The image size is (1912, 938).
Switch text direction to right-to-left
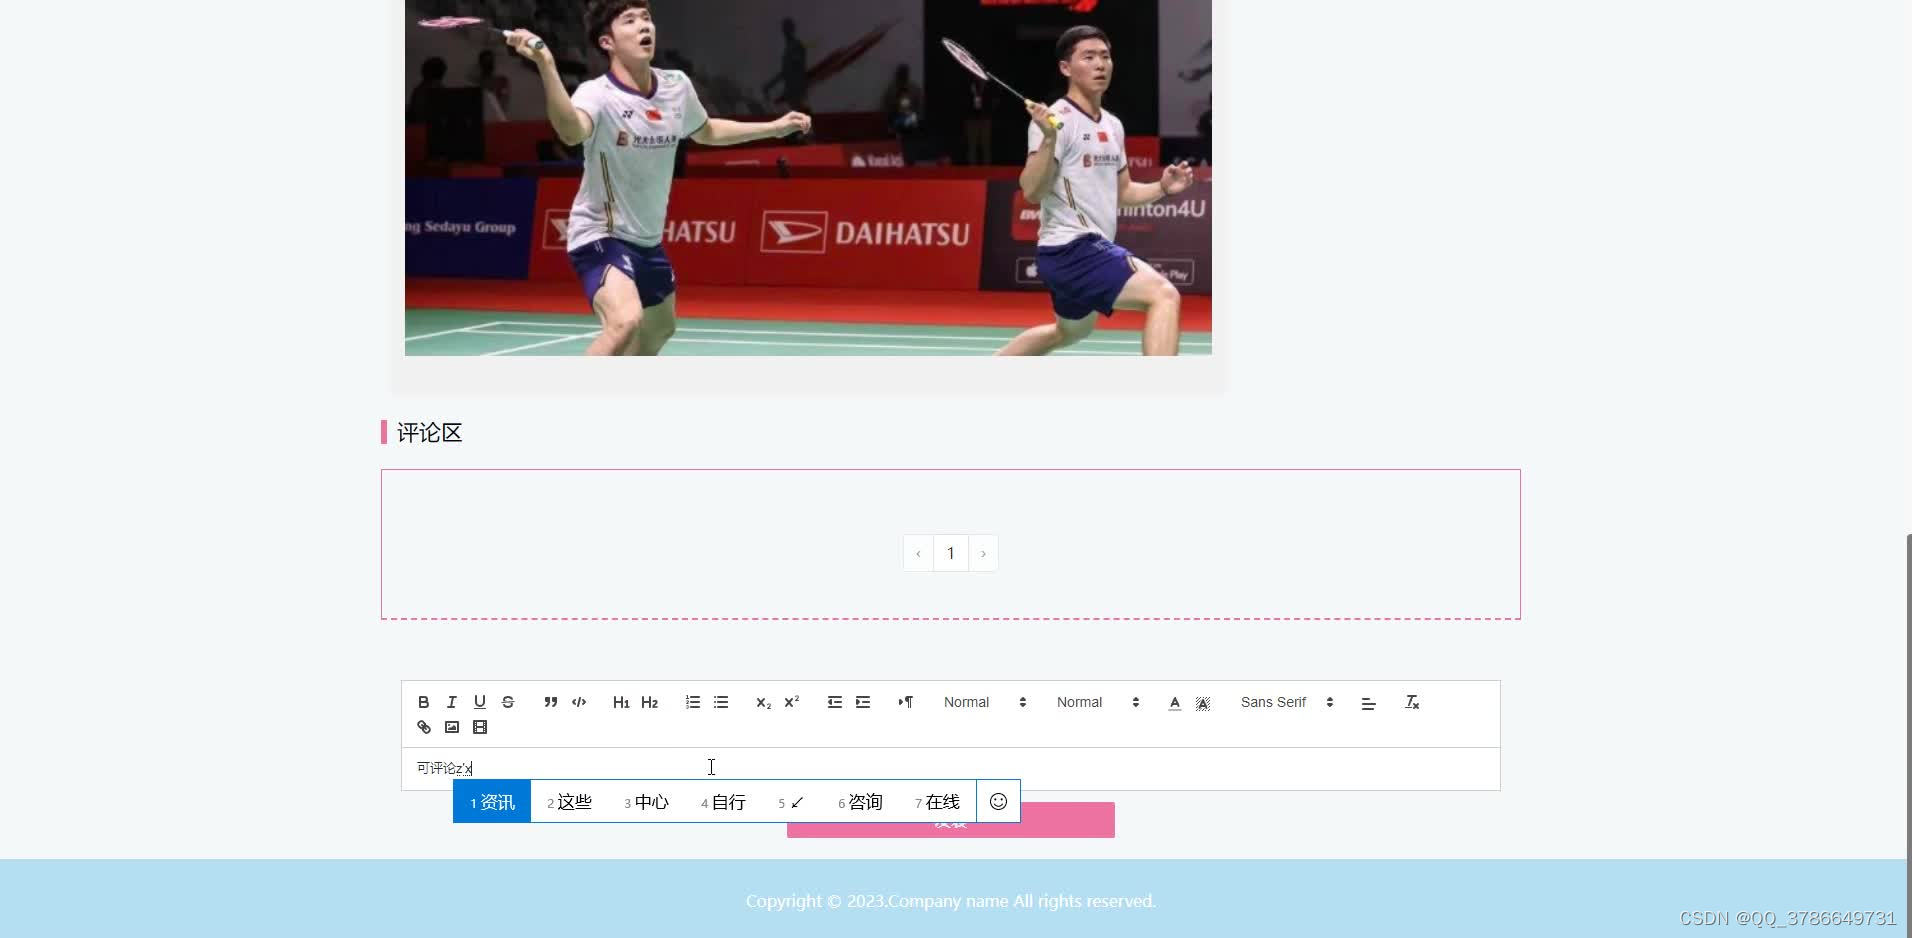[x=905, y=702]
